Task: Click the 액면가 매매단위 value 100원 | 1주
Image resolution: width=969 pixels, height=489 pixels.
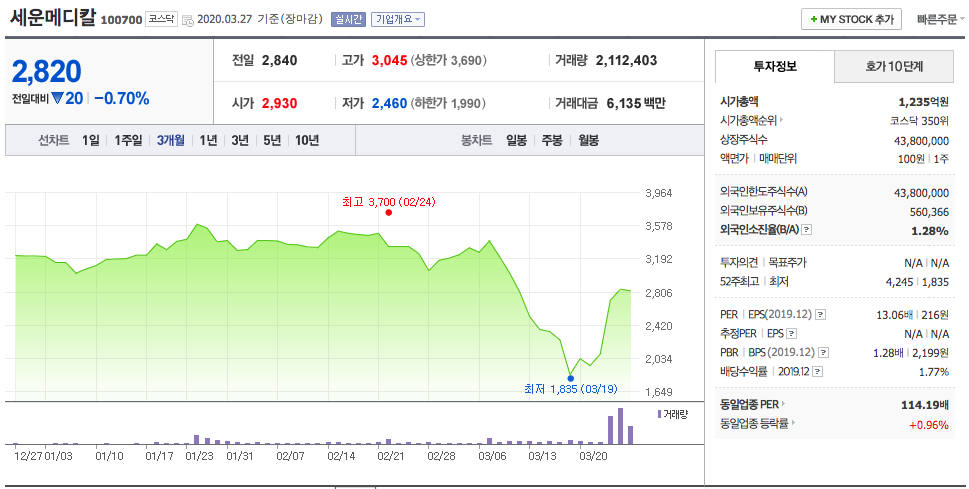Action: [923, 159]
